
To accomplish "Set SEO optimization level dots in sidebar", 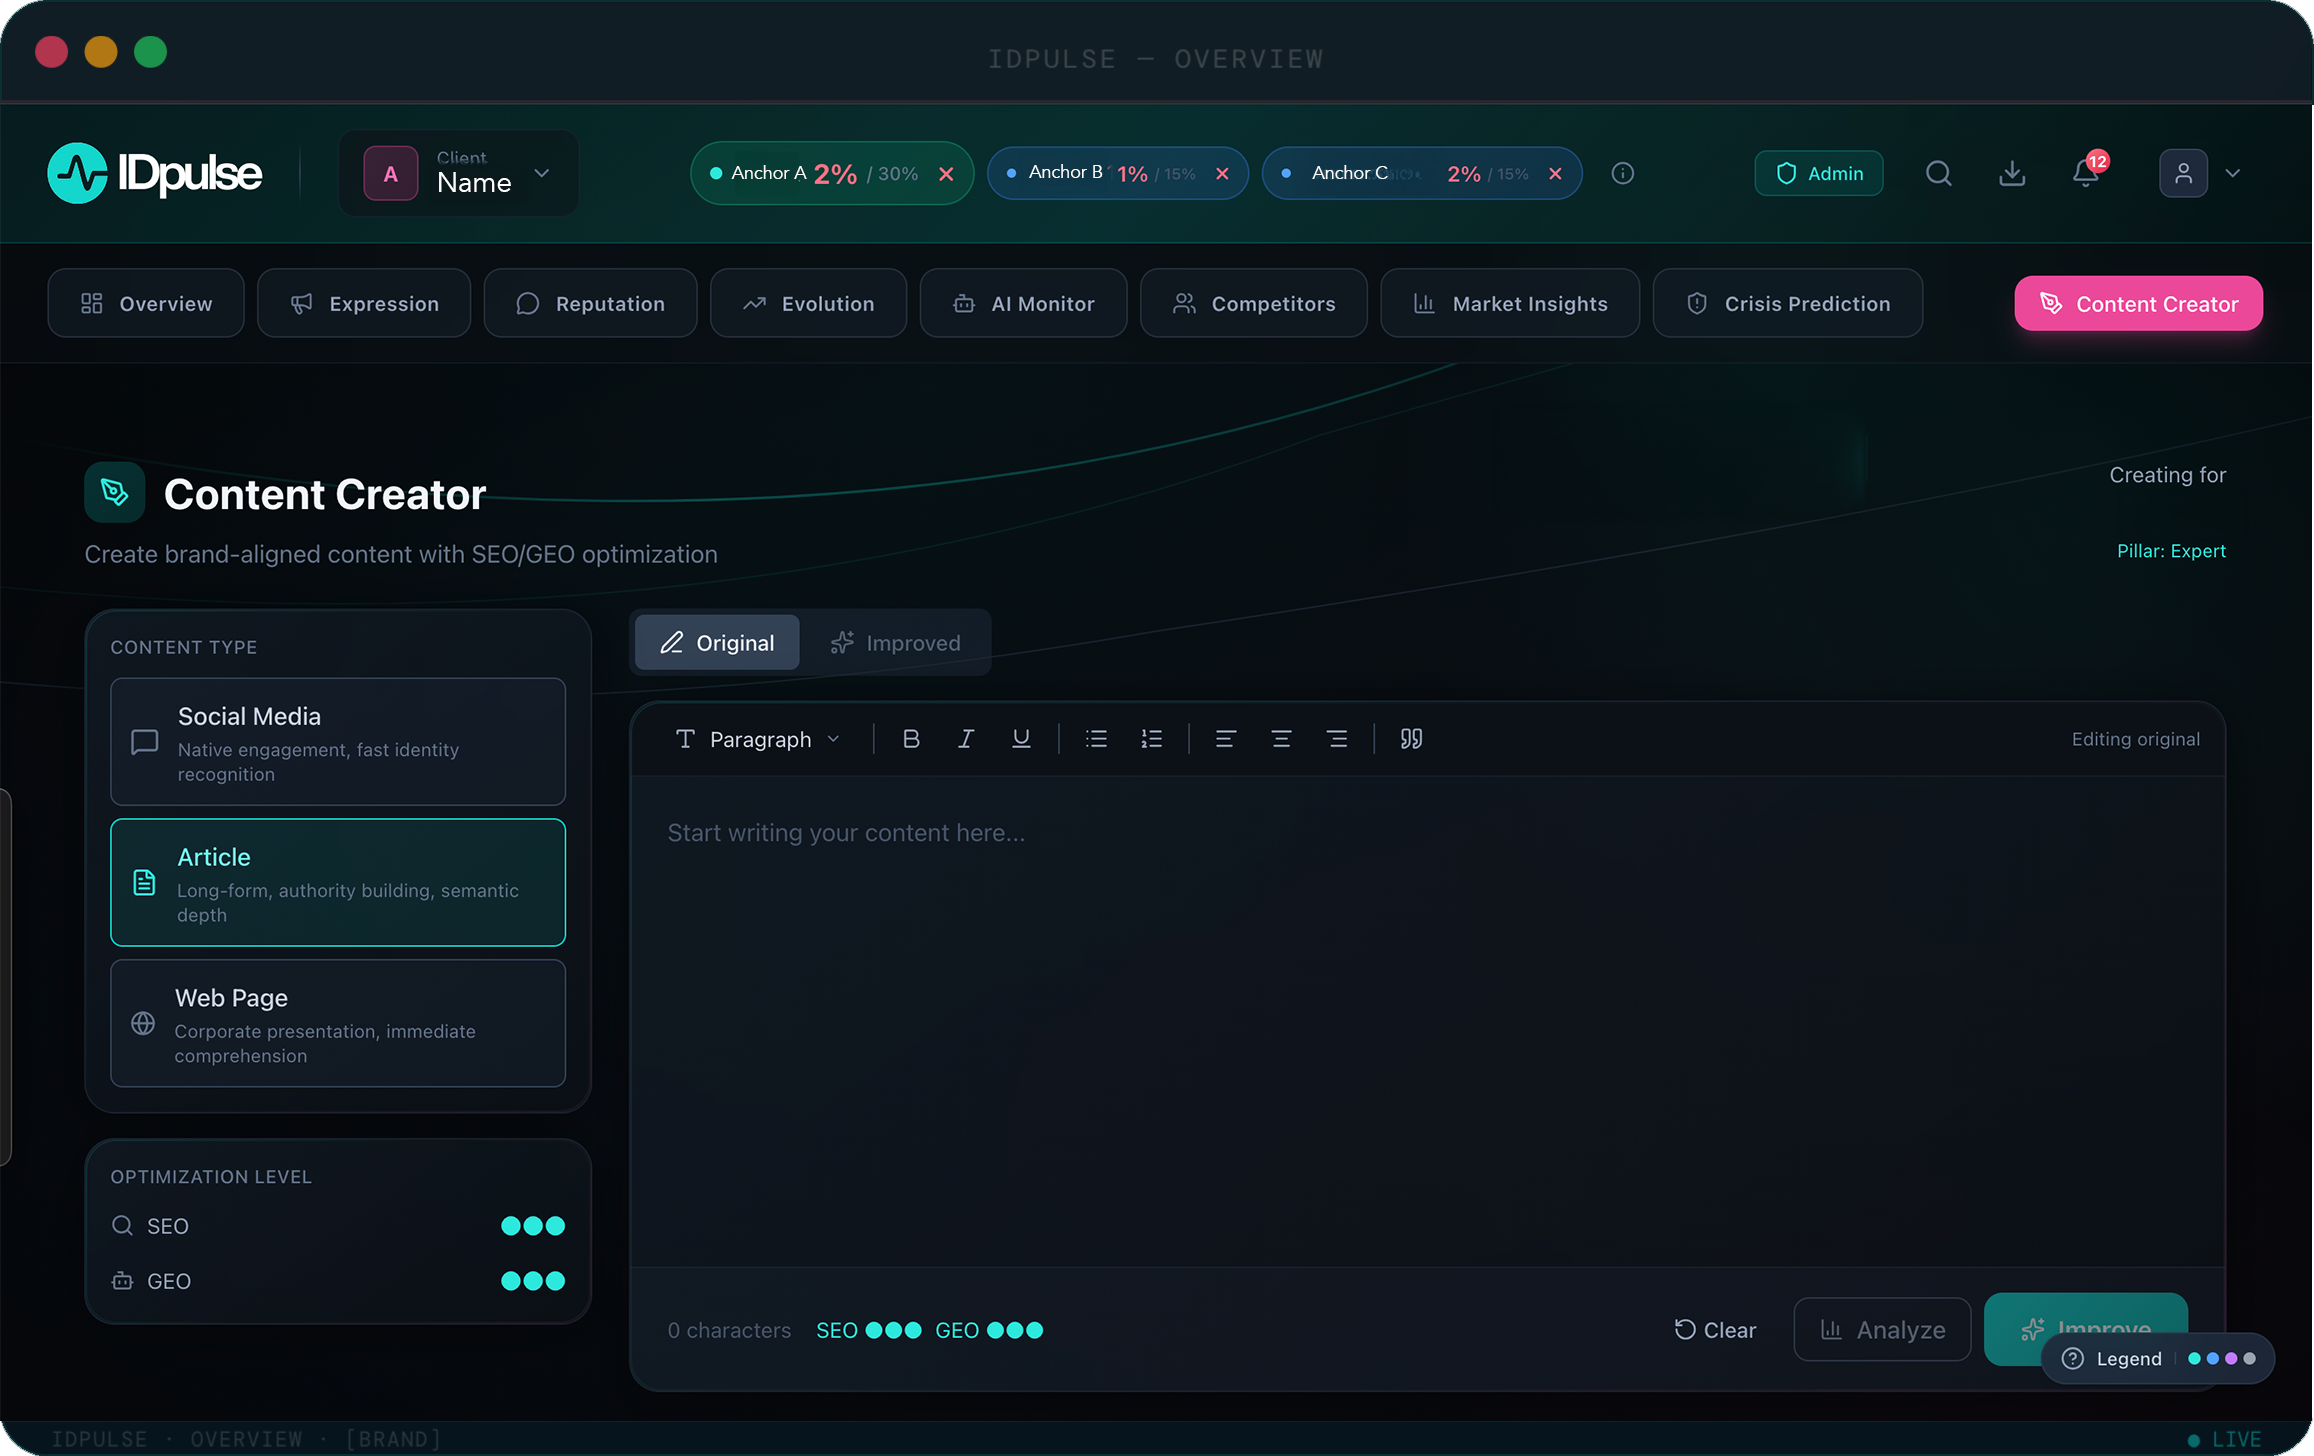I will pos(533,1226).
